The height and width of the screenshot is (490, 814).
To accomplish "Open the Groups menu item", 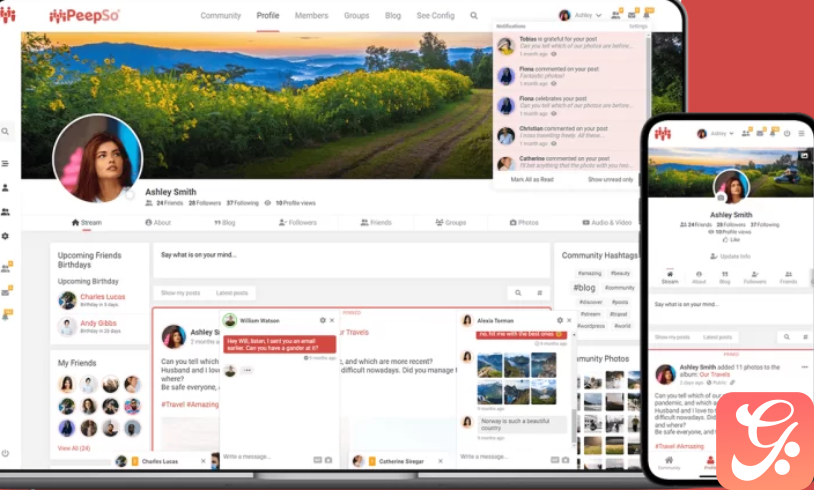I will tap(356, 16).
